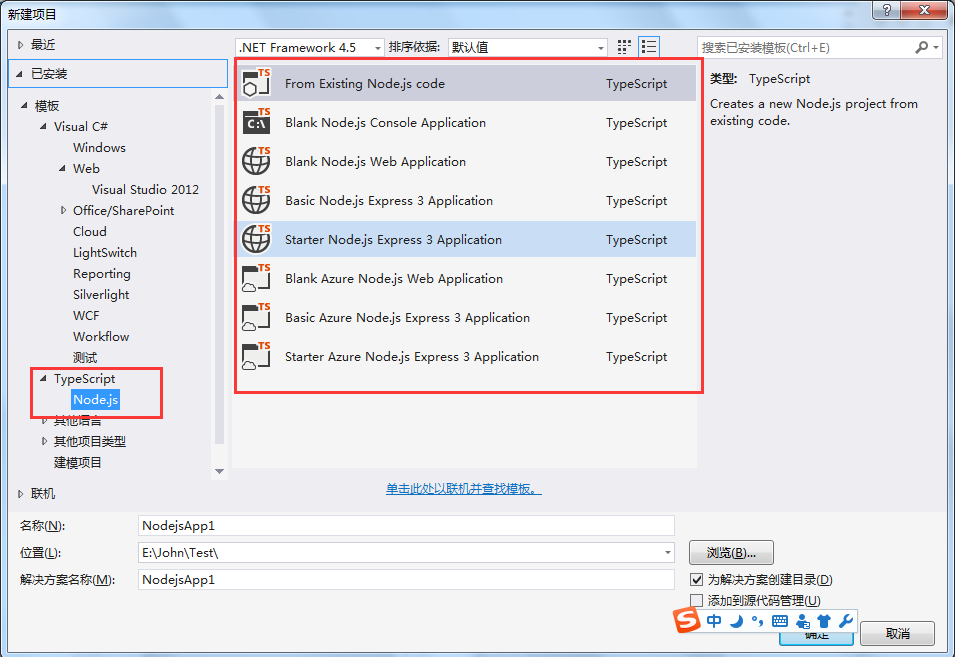Select the Blank Node.js Console Application icon
The image size is (955, 657).
(257, 123)
